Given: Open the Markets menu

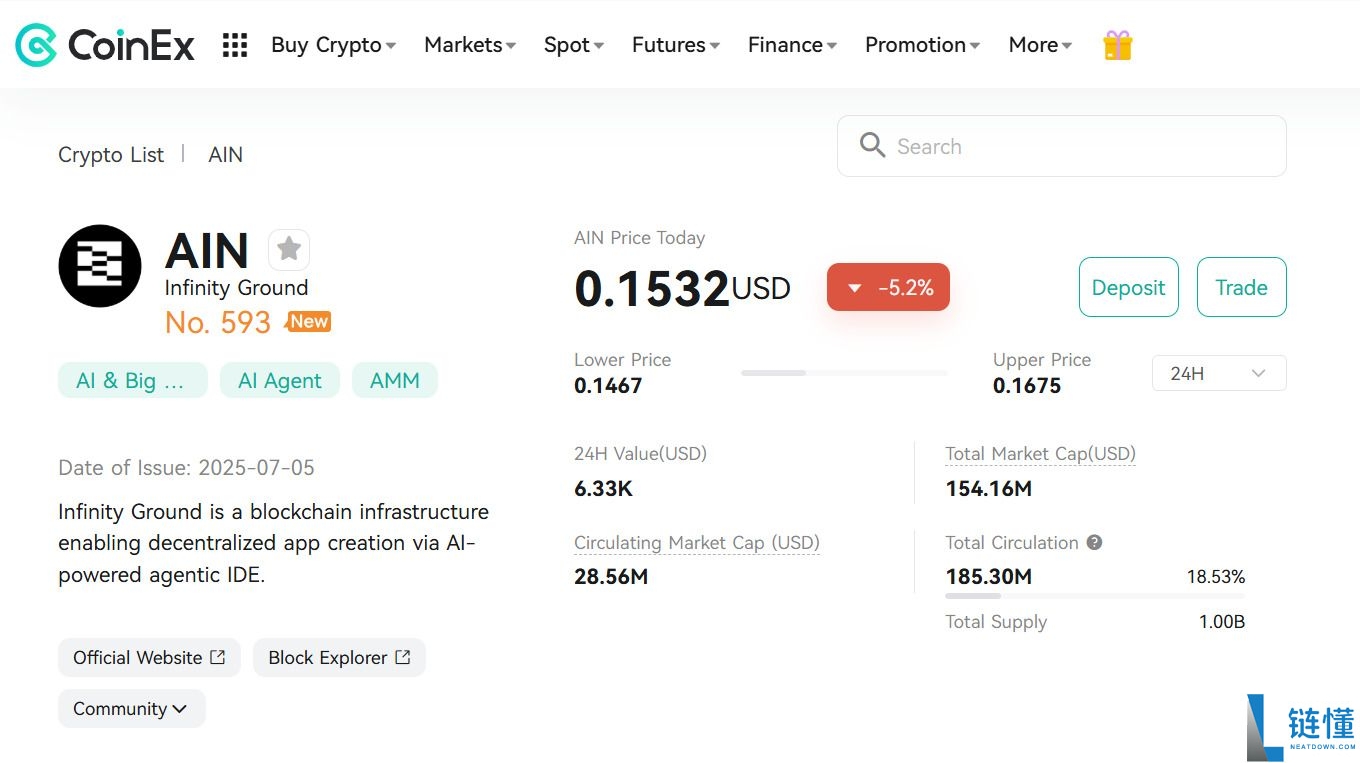Looking at the screenshot, I should (469, 45).
